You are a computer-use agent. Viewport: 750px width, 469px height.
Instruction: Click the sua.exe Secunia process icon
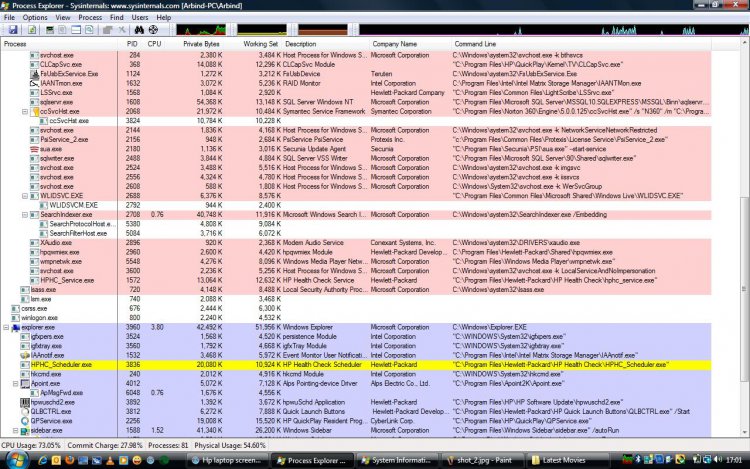(x=34, y=149)
